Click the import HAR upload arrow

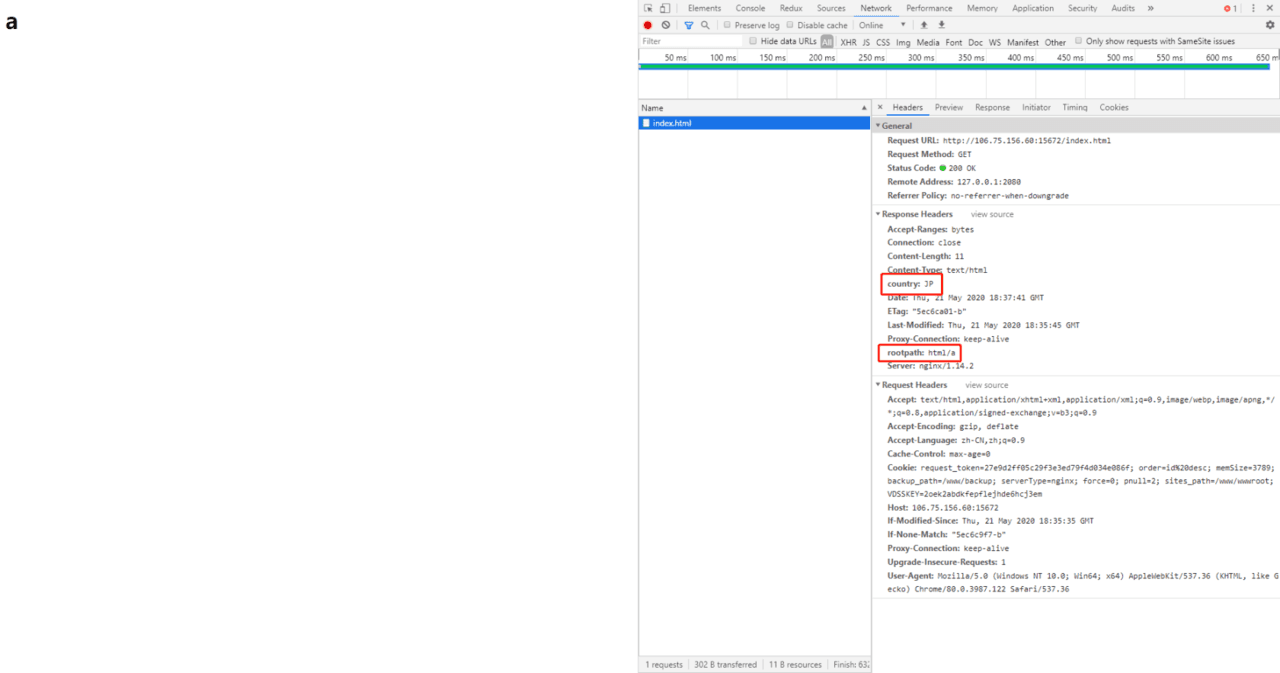click(x=924, y=25)
